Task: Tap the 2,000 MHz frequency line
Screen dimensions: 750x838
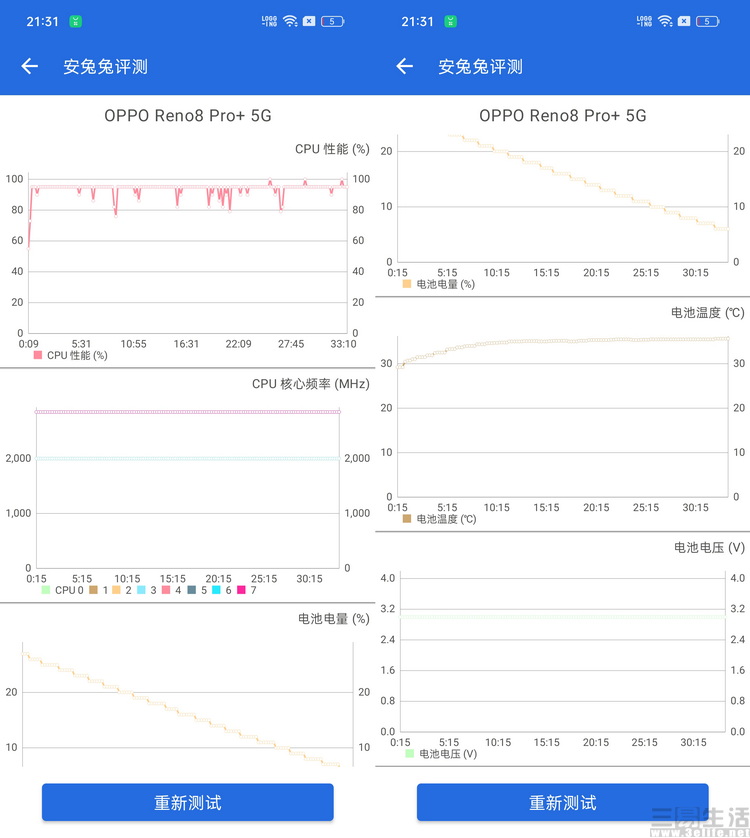Action: (188, 459)
